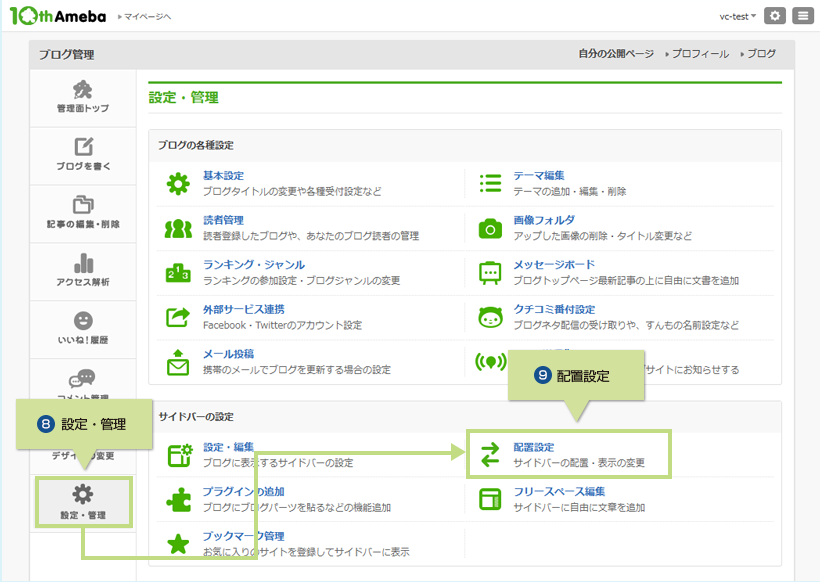Go to ブログ in header bar
820x582 pixels.
pos(761,54)
